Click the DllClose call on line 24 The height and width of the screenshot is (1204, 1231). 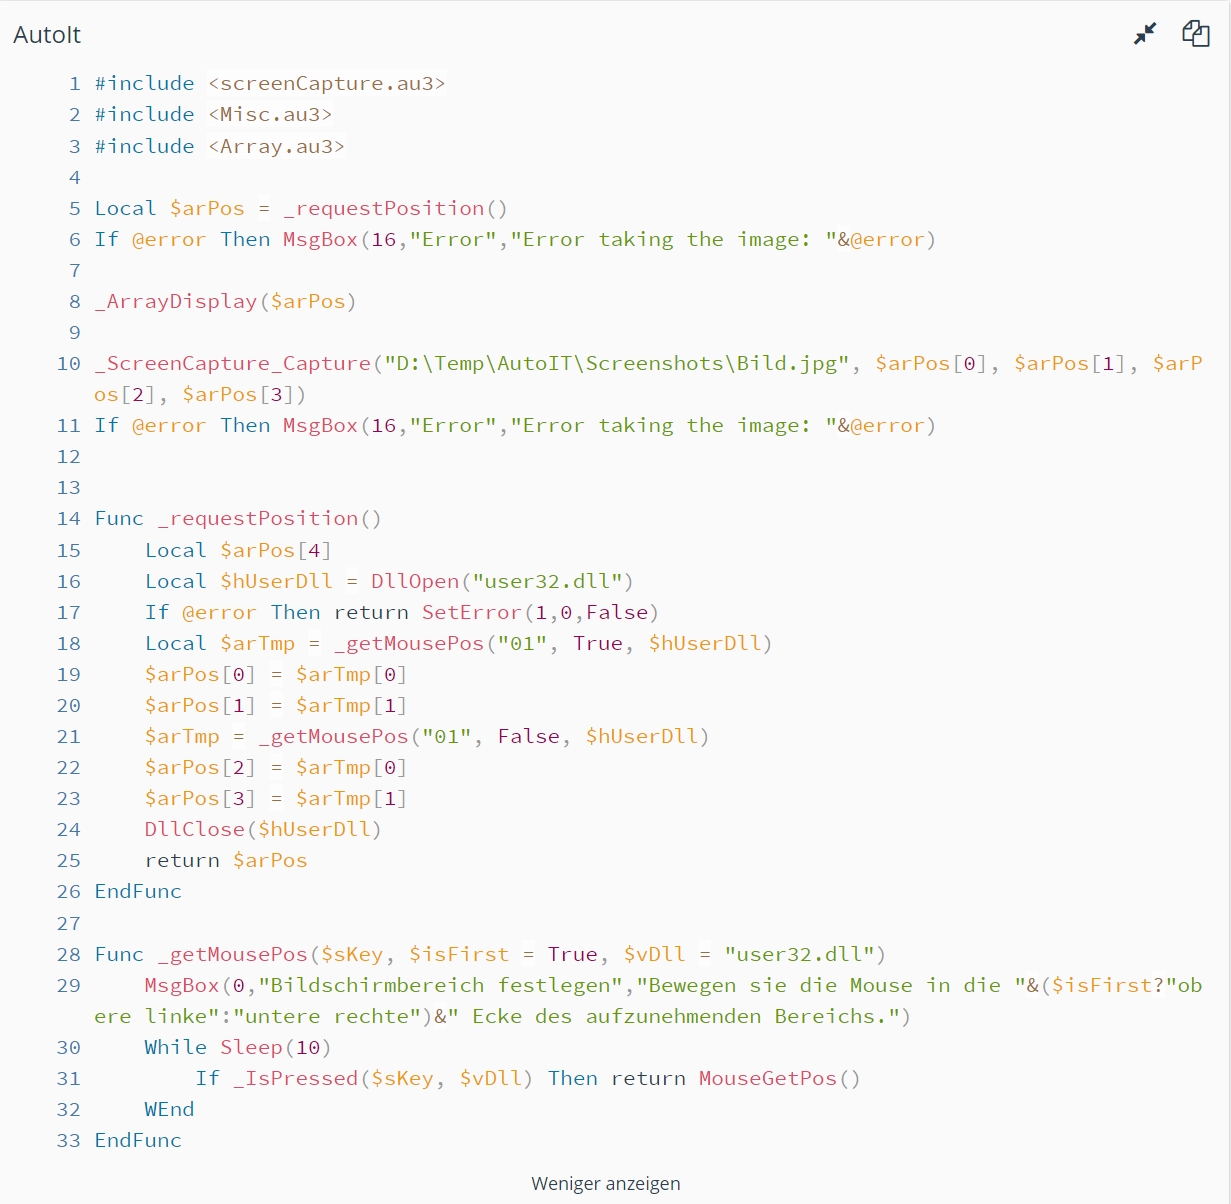(194, 829)
